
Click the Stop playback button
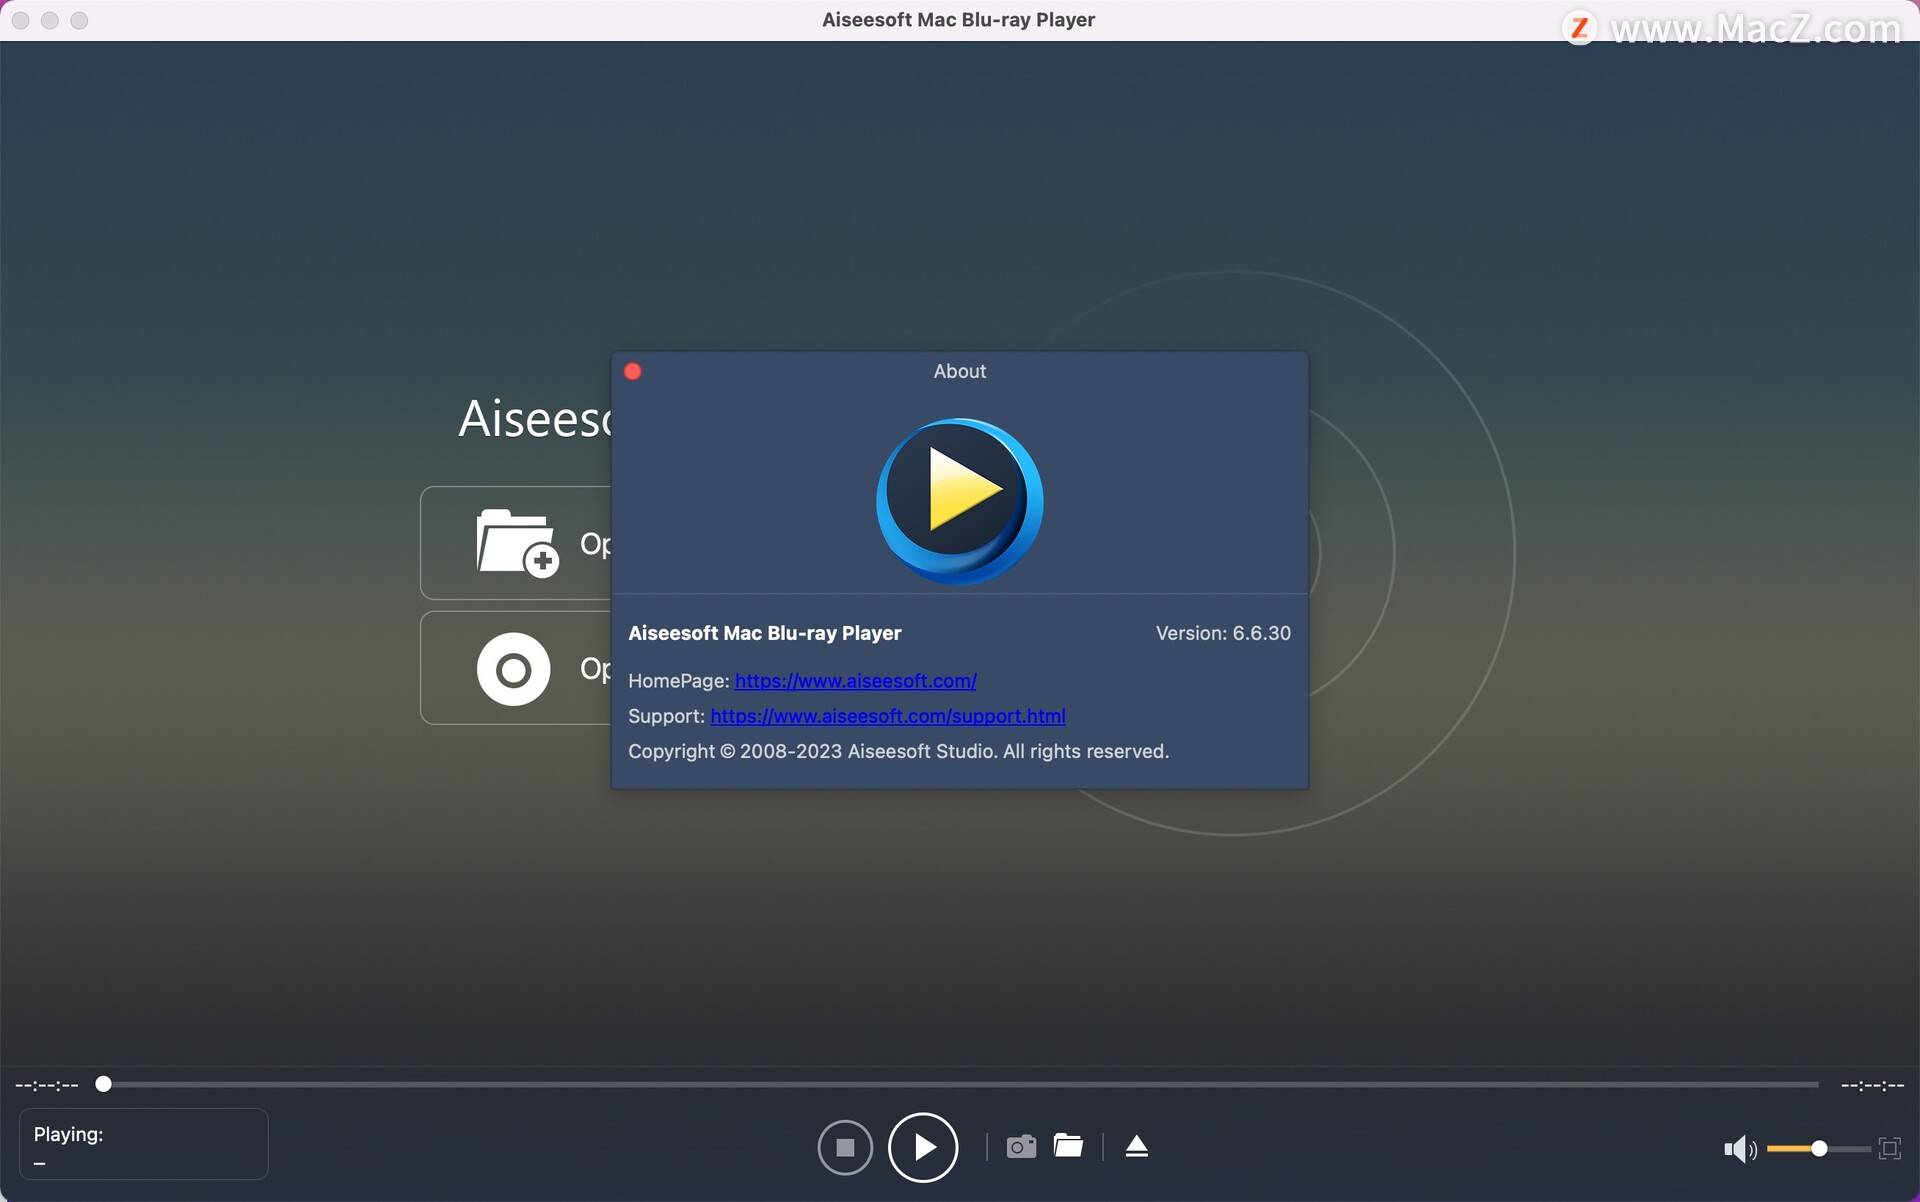pos(845,1147)
